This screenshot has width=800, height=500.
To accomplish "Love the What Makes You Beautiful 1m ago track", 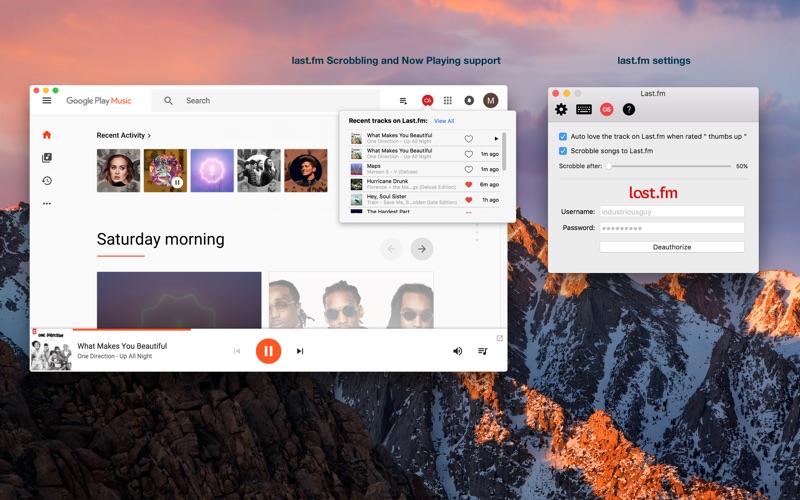I will (468, 154).
